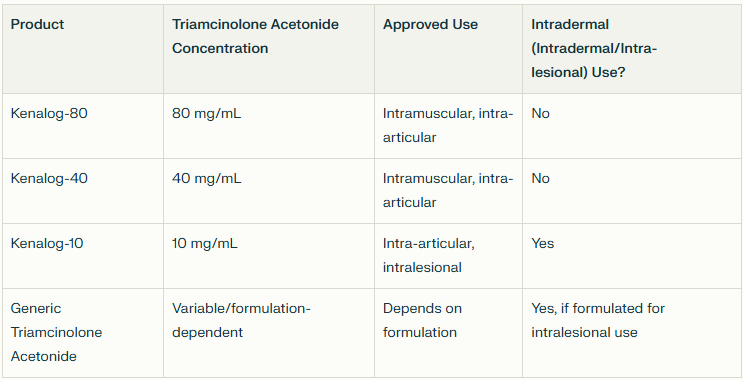
Task: Click Kenalog-40 Intramuscular, intra-articular cell
Action: [448, 191]
